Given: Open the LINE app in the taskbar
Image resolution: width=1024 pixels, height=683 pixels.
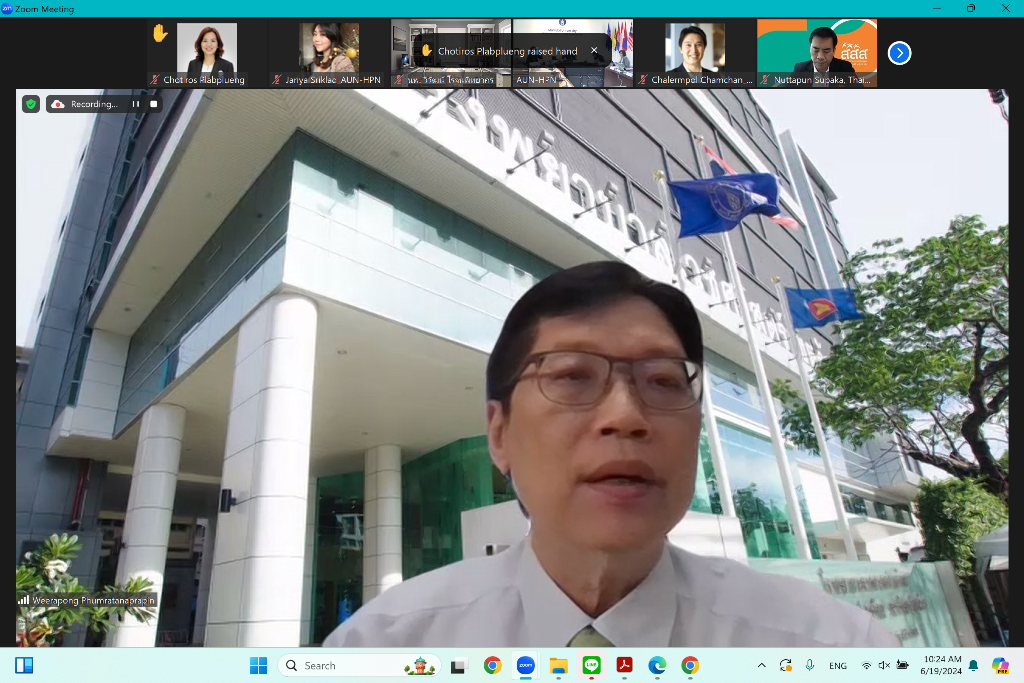Looking at the screenshot, I should pos(591,666).
